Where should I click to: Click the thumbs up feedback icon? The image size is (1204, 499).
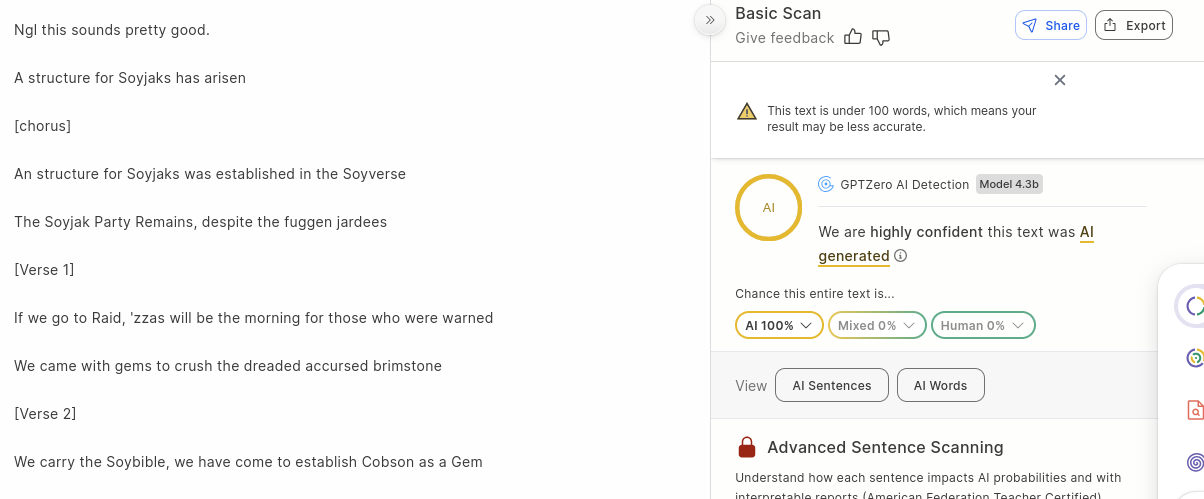click(x=853, y=37)
